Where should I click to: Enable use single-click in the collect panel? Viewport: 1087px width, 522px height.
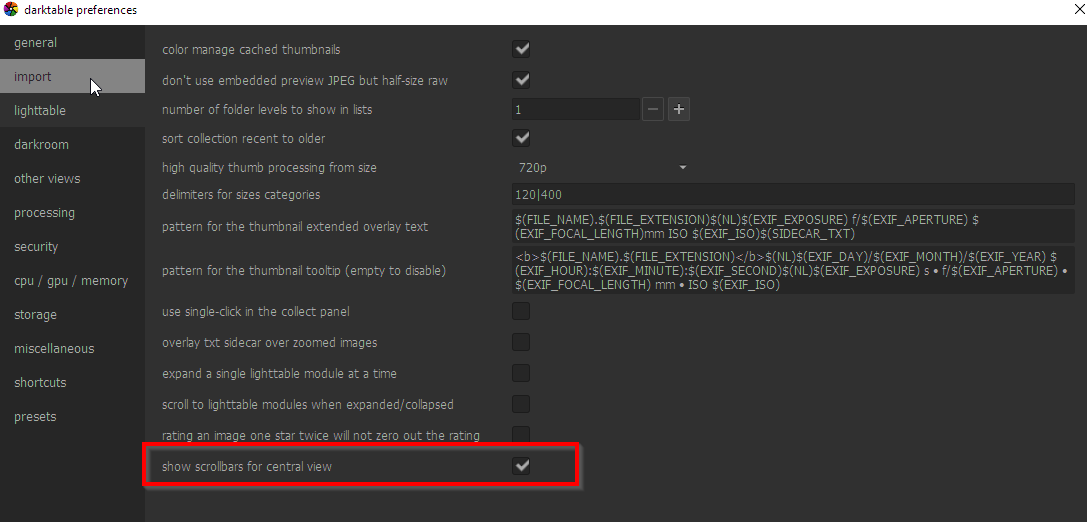tap(521, 311)
